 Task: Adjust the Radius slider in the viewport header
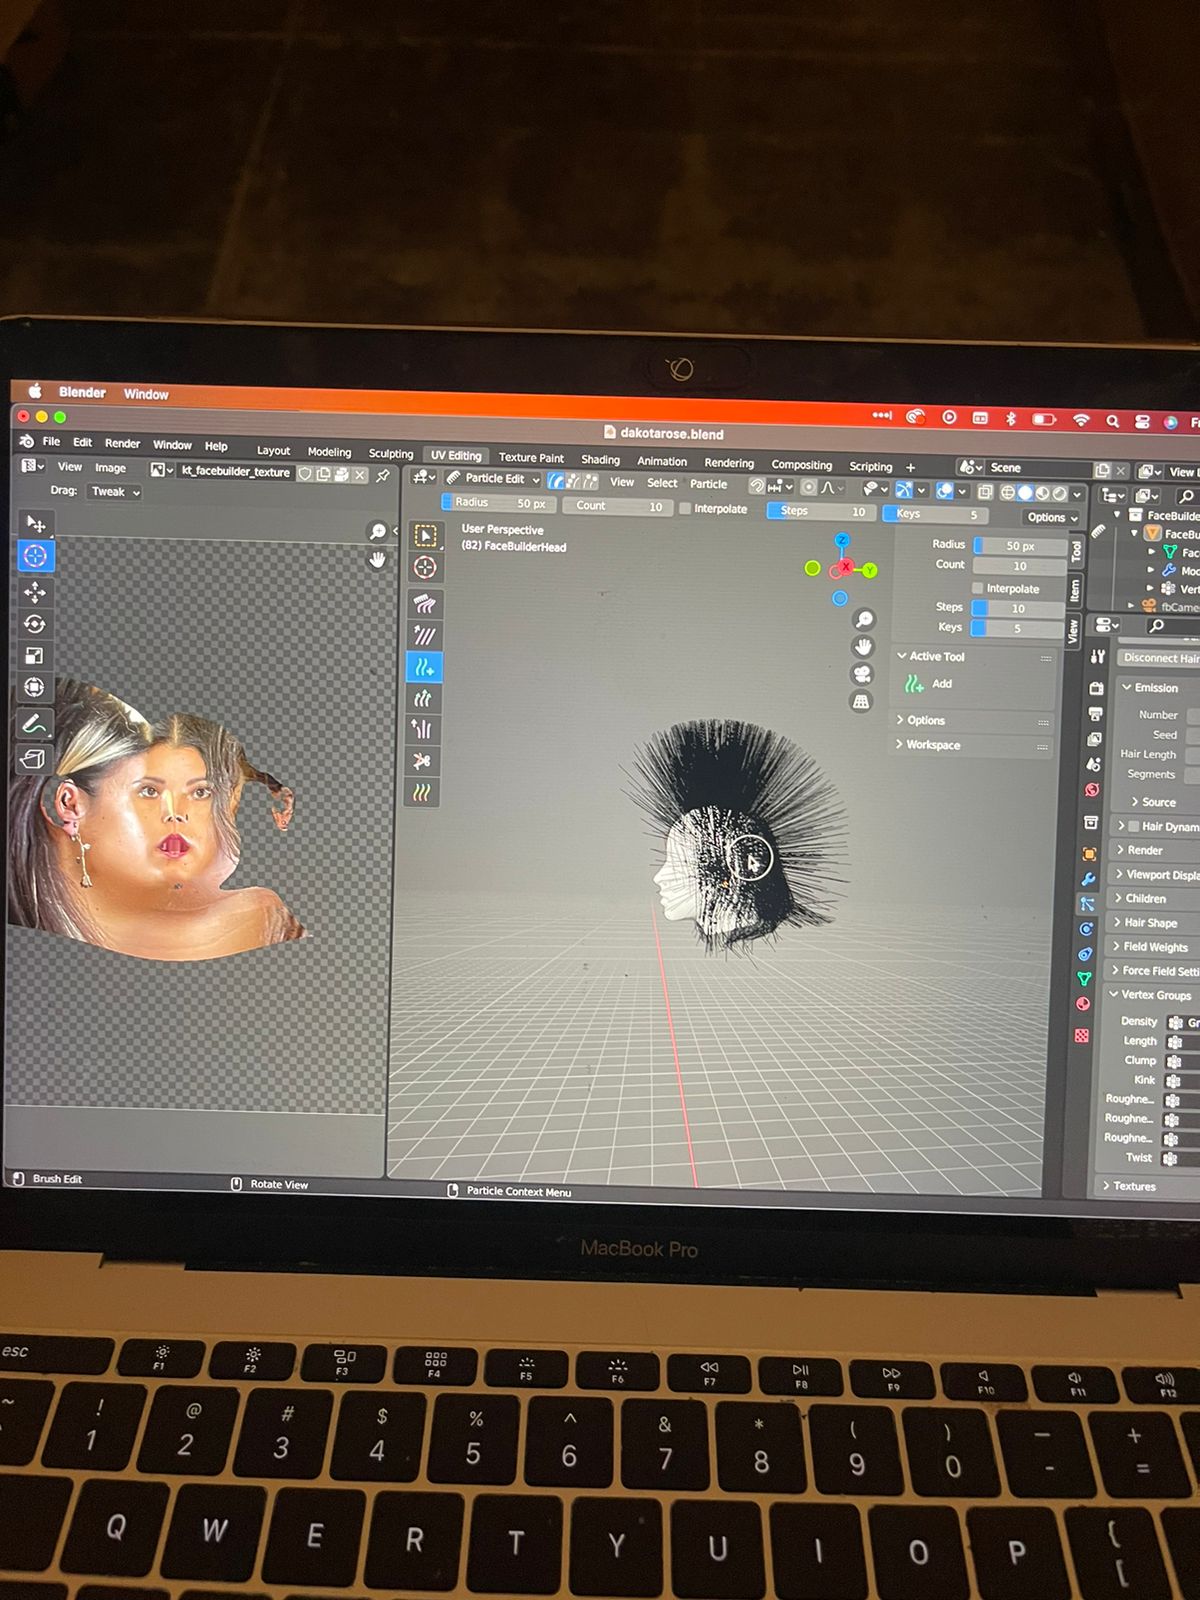point(497,503)
